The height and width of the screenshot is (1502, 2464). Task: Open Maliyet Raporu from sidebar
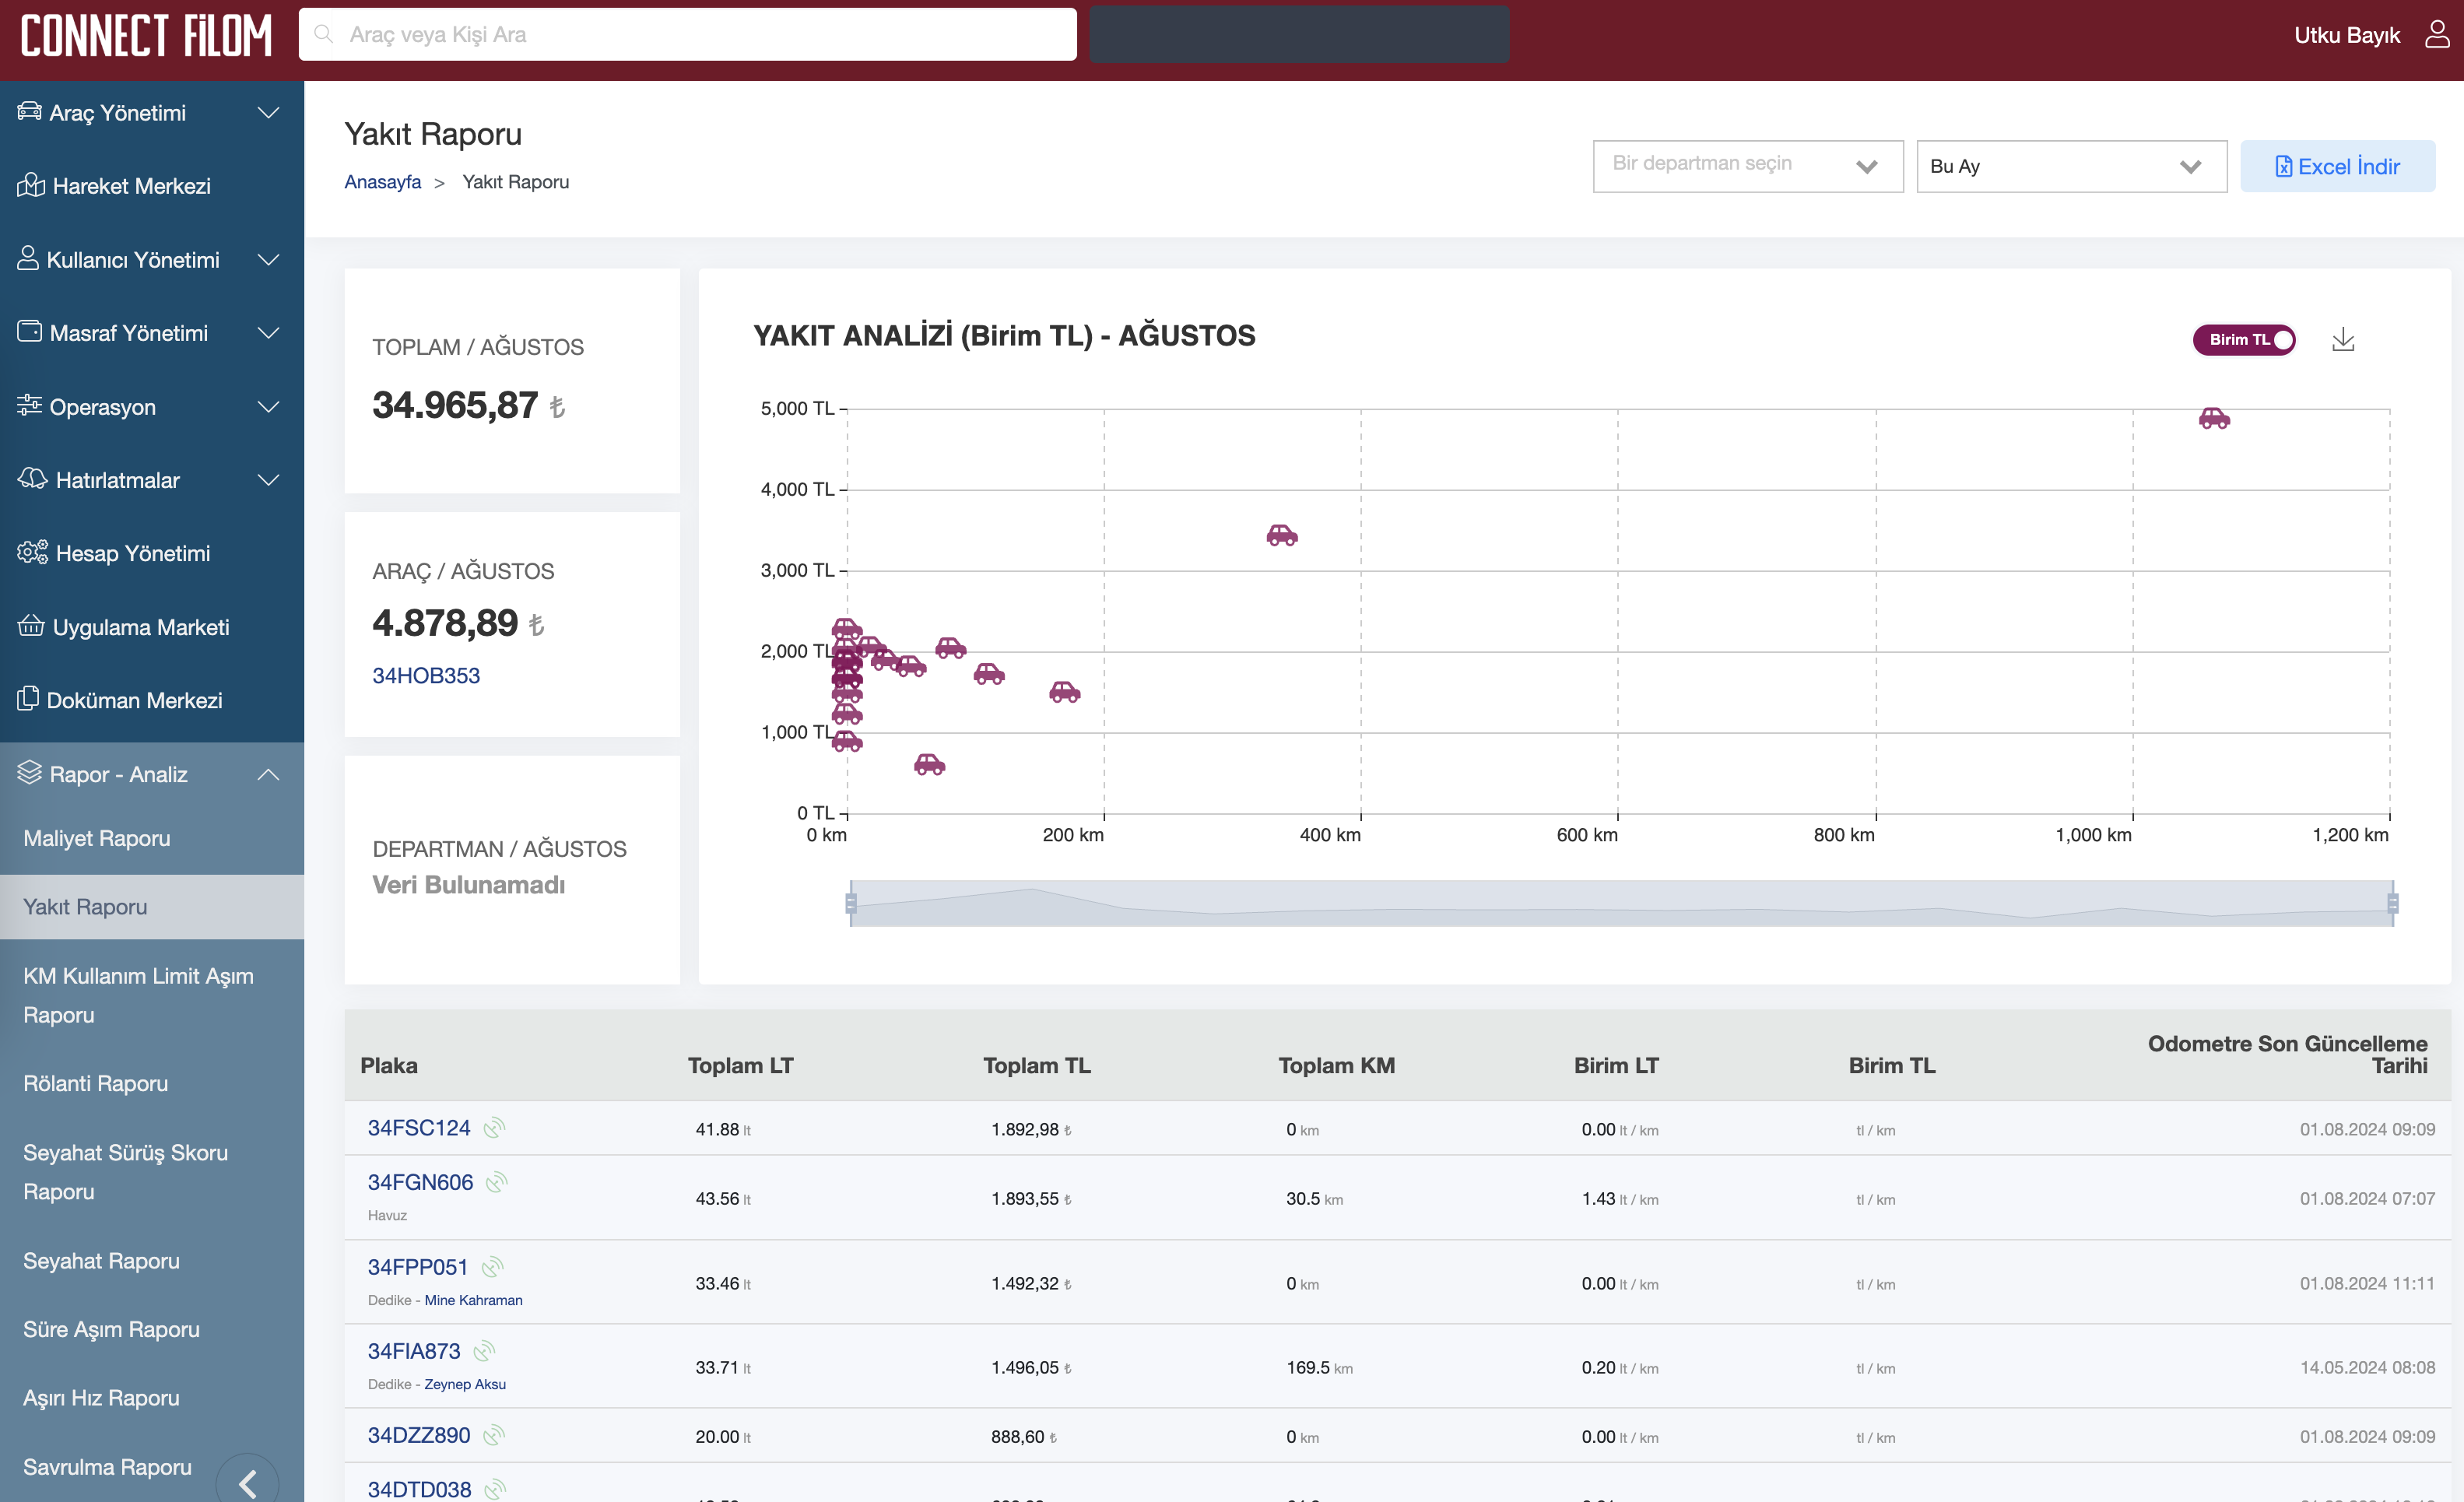point(97,838)
